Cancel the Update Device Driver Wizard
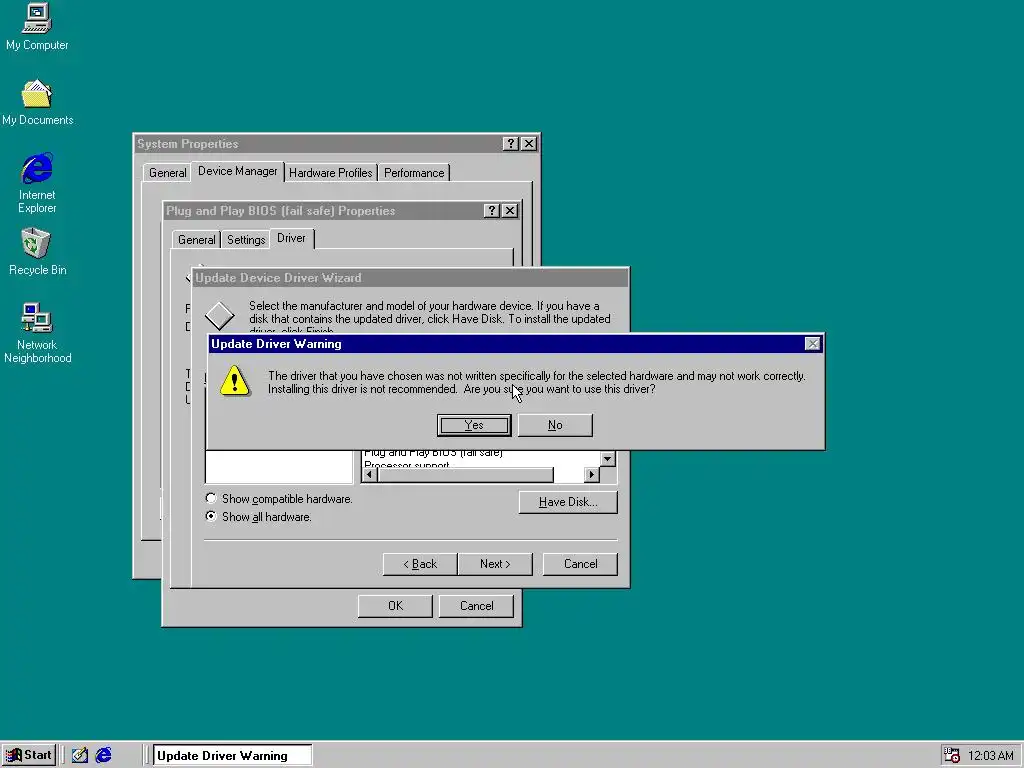This screenshot has width=1024, height=768. point(580,564)
